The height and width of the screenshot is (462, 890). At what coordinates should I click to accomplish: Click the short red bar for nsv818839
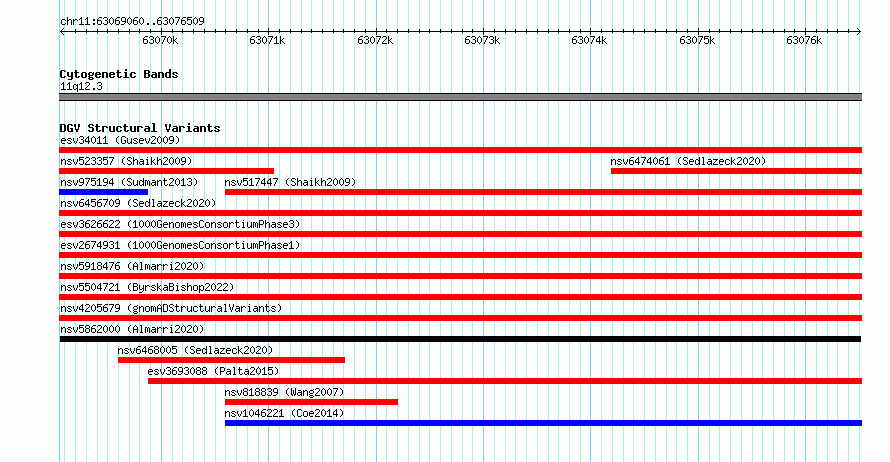[x=311, y=402]
